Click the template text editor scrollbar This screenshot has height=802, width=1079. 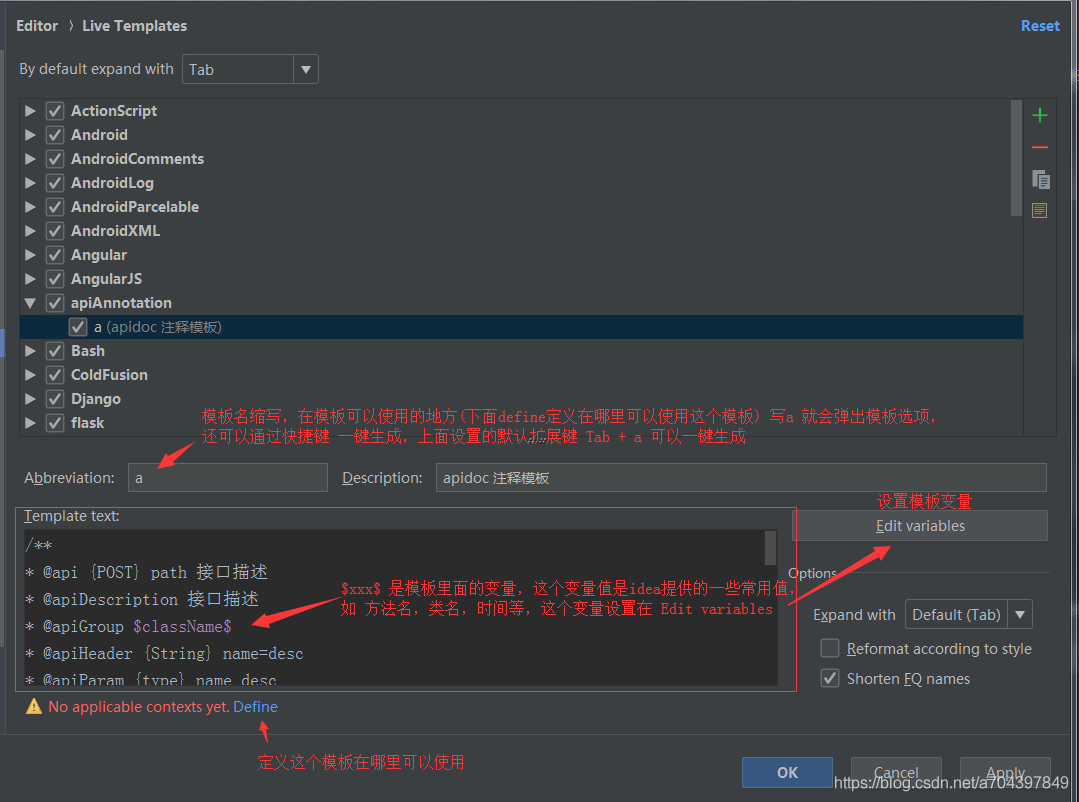(x=770, y=548)
